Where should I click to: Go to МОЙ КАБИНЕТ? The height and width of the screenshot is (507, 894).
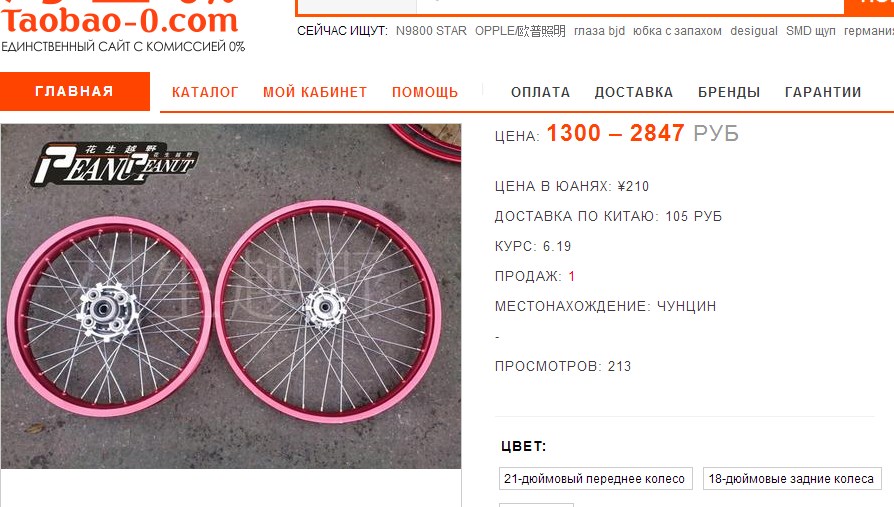(315, 92)
